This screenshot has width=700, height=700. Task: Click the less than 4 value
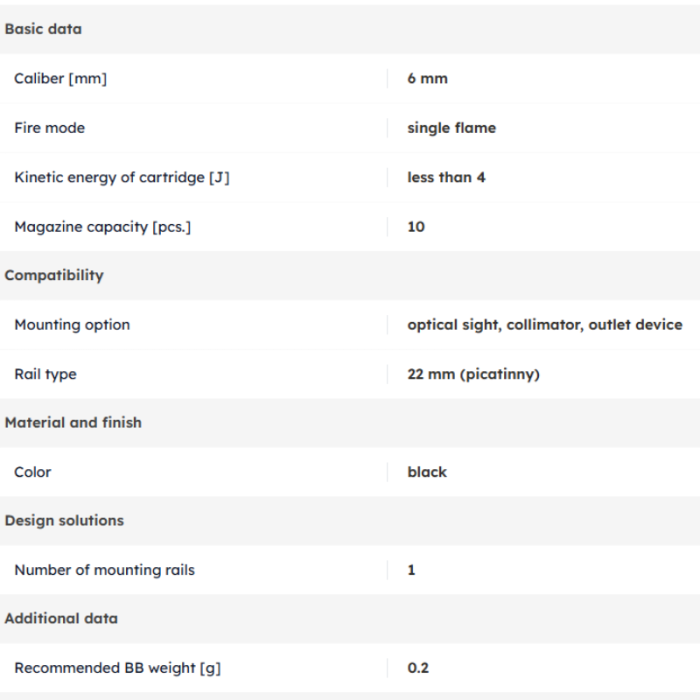click(446, 178)
